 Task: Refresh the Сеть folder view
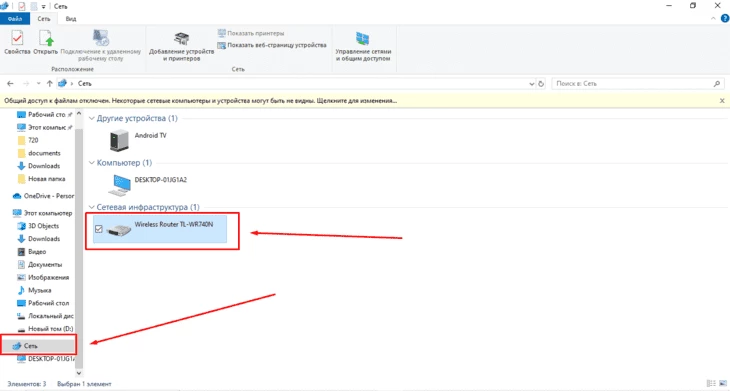[x=541, y=84]
